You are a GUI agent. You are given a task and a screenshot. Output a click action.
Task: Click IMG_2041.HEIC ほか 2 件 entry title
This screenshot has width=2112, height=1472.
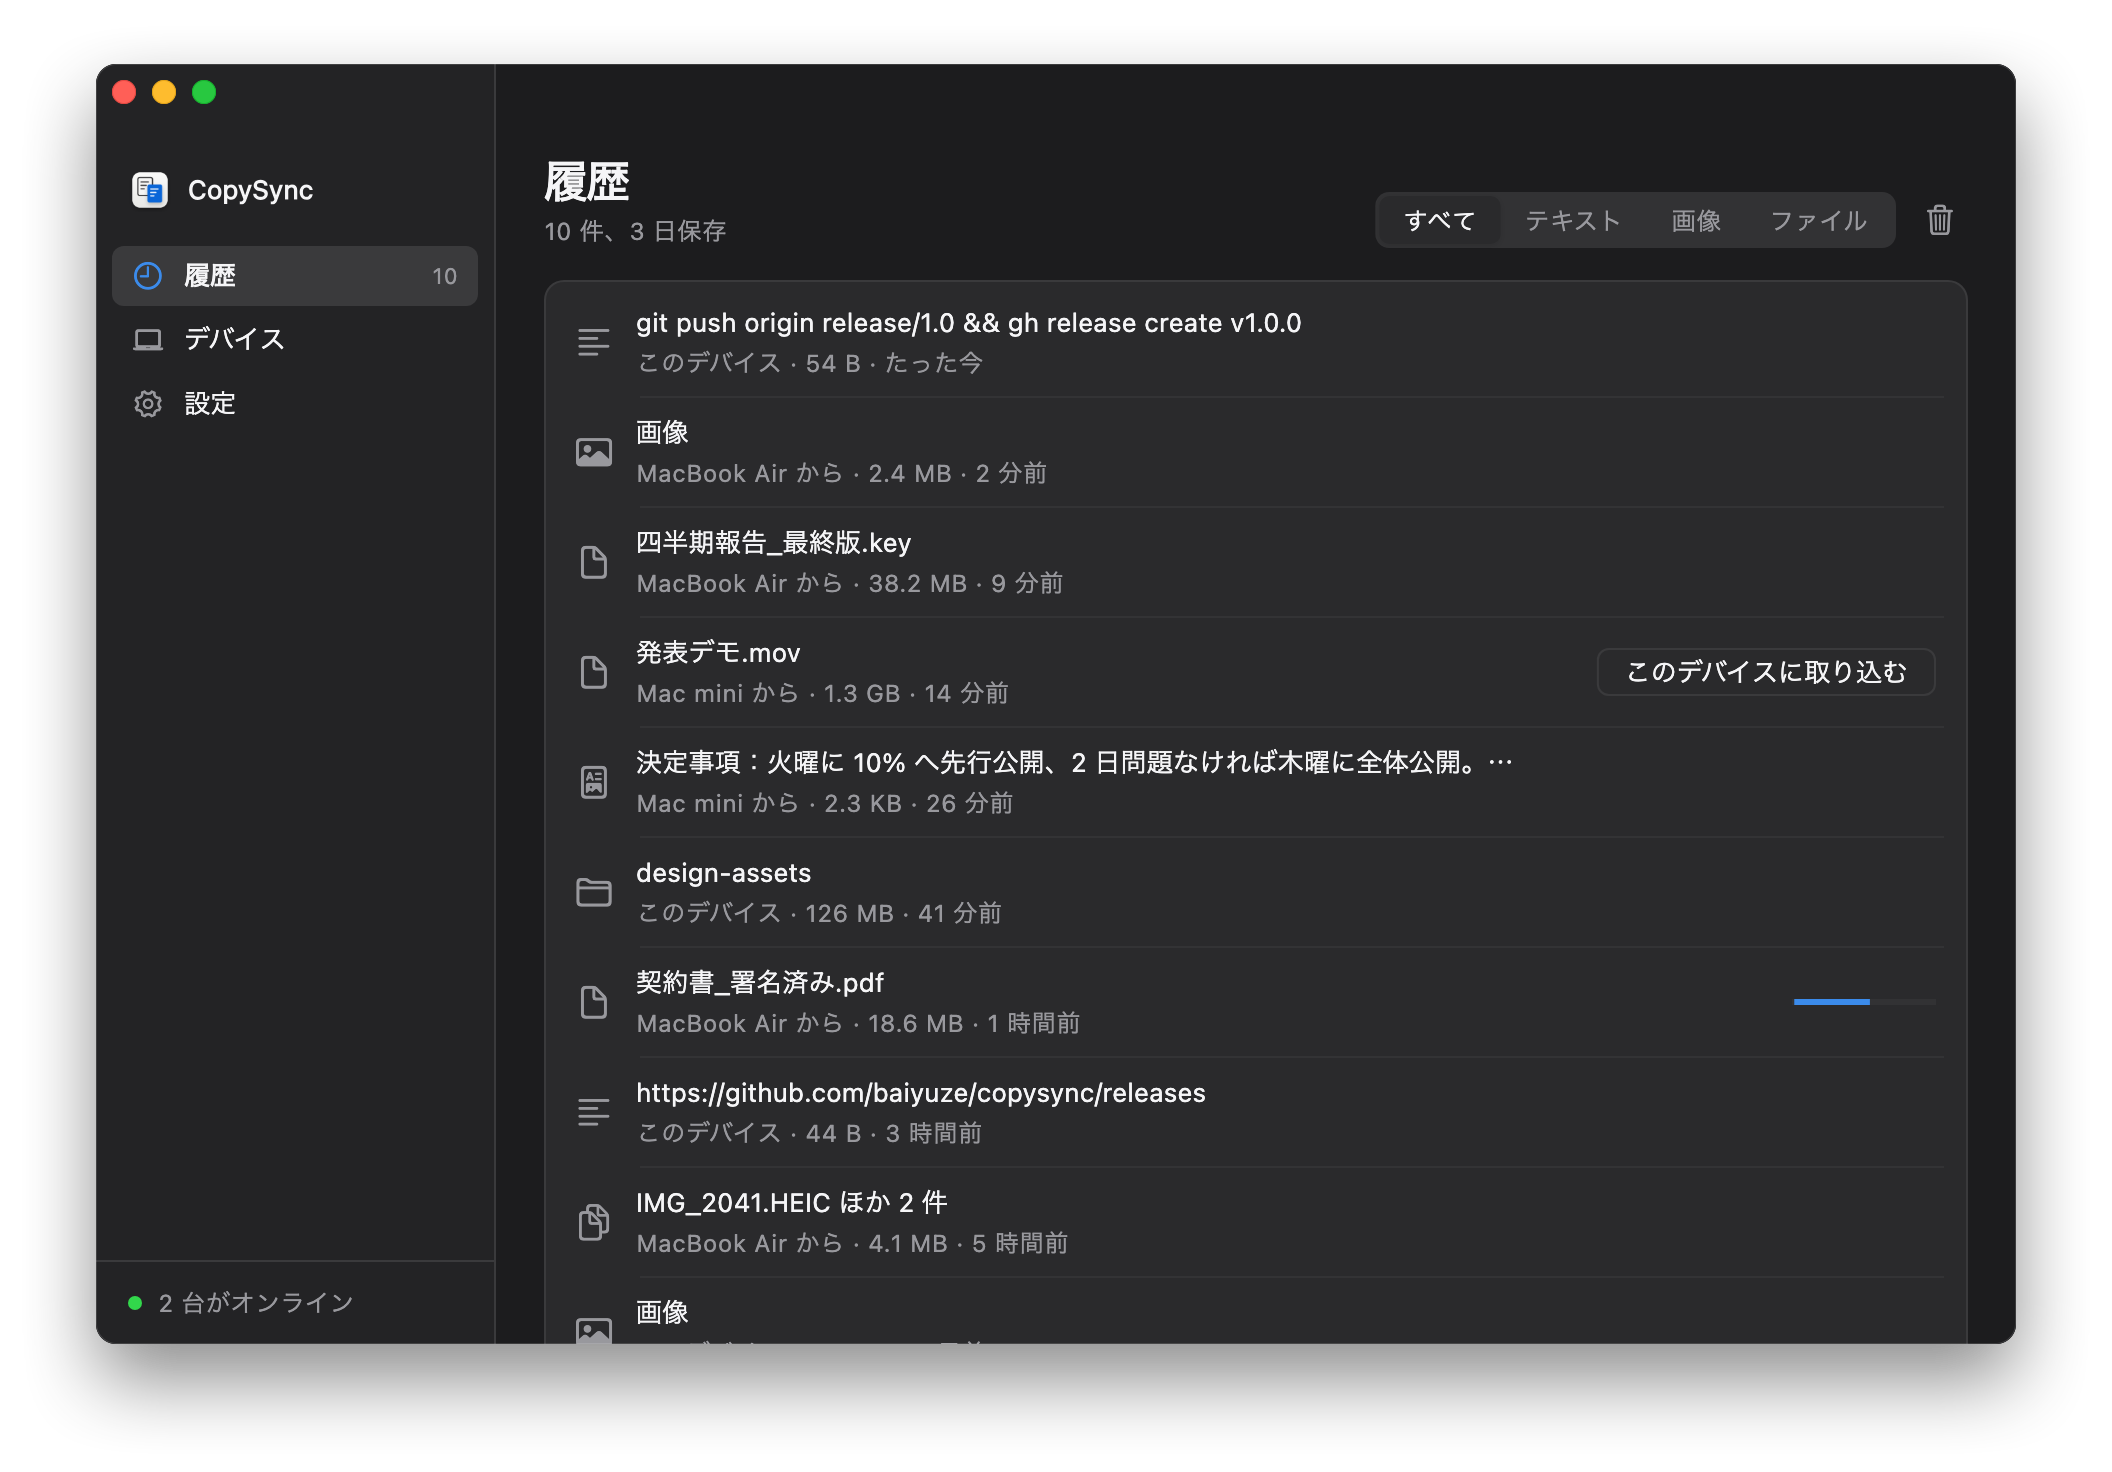coord(792,1203)
